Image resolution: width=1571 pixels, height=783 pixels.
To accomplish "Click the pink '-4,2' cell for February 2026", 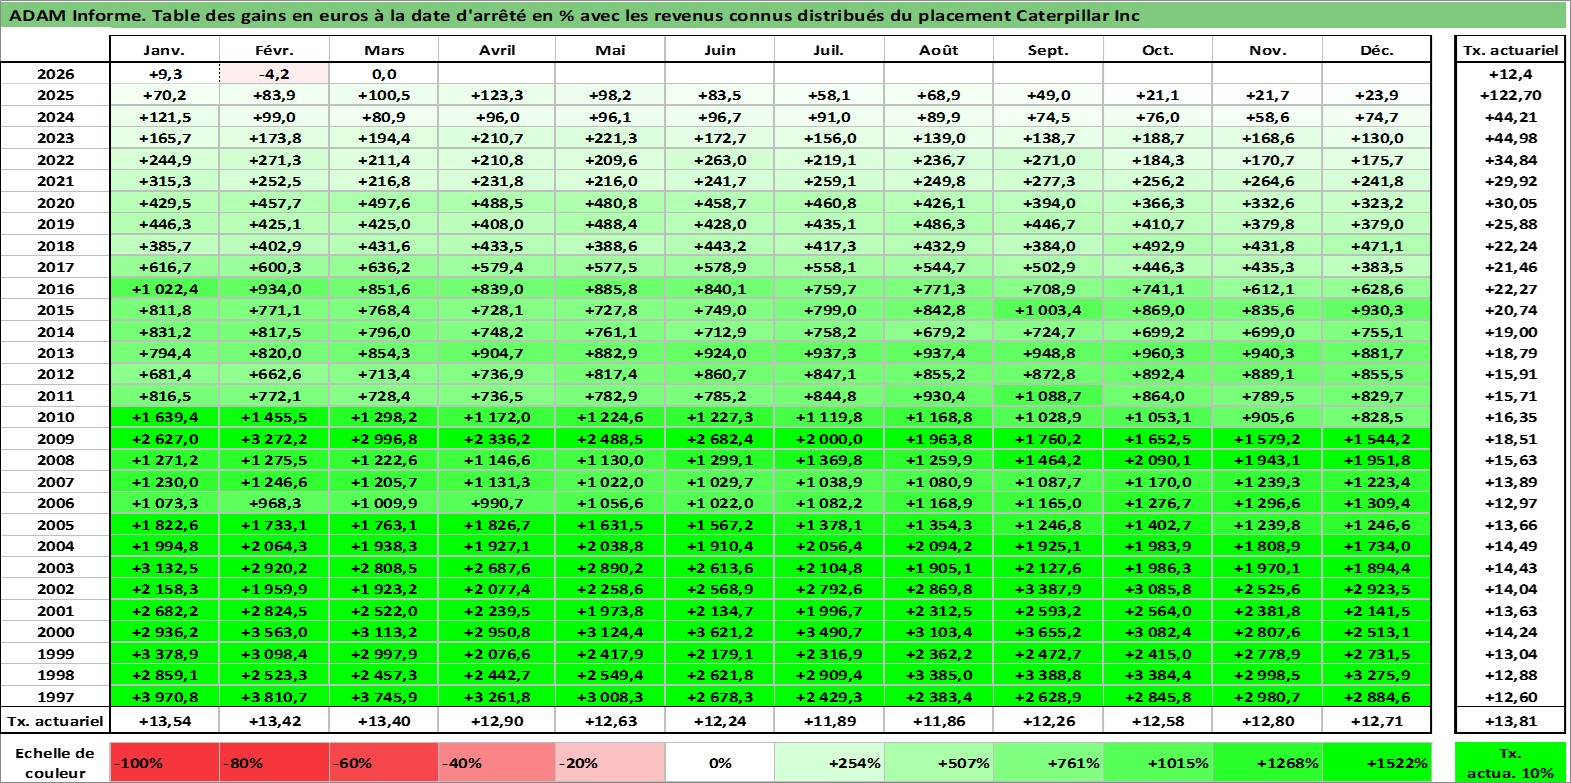I will (x=274, y=74).
